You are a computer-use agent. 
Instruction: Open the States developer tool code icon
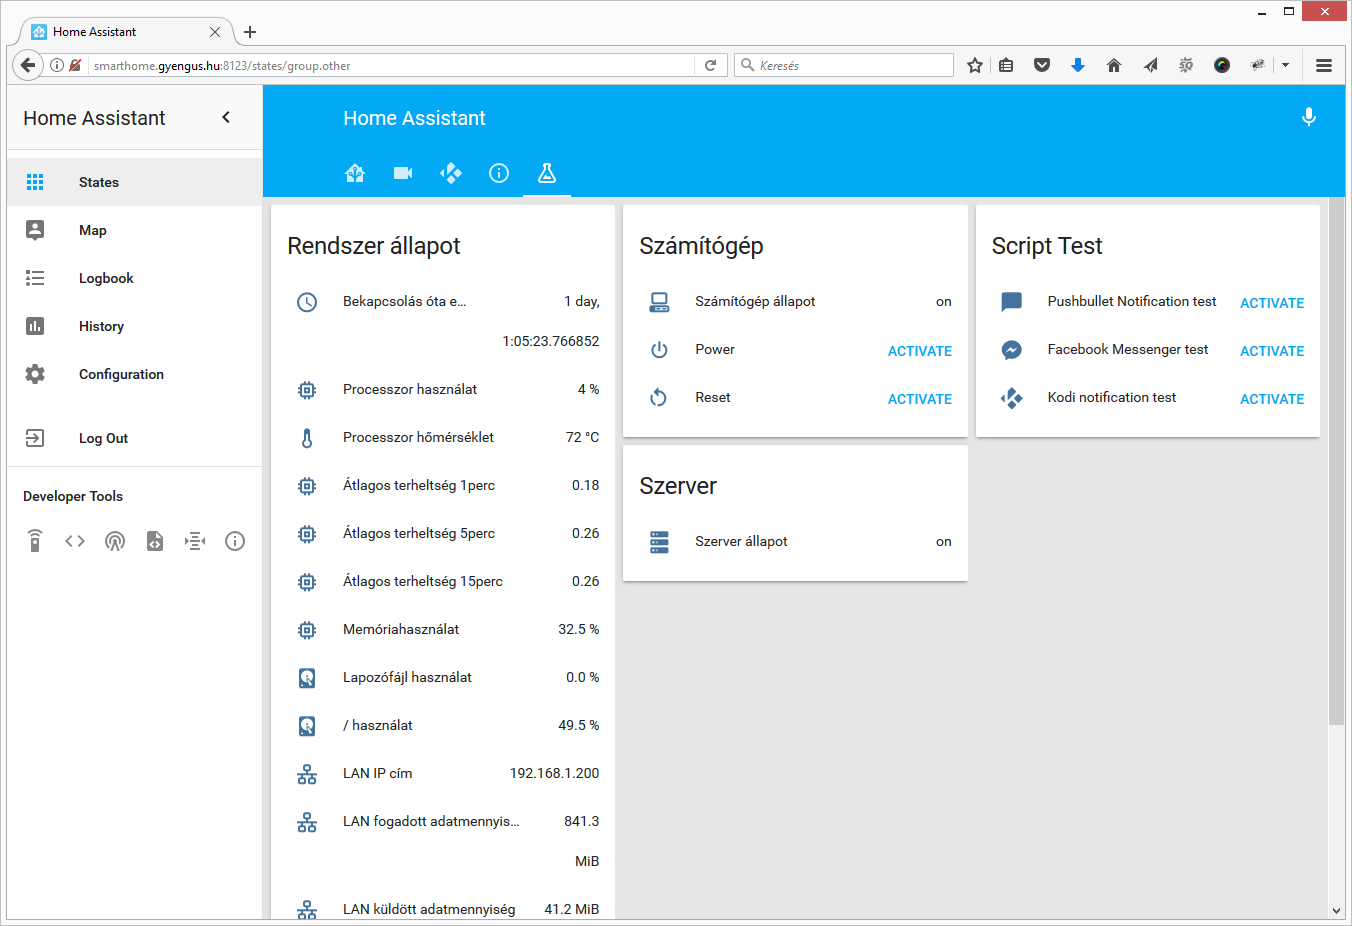pyautogui.click(x=75, y=541)
